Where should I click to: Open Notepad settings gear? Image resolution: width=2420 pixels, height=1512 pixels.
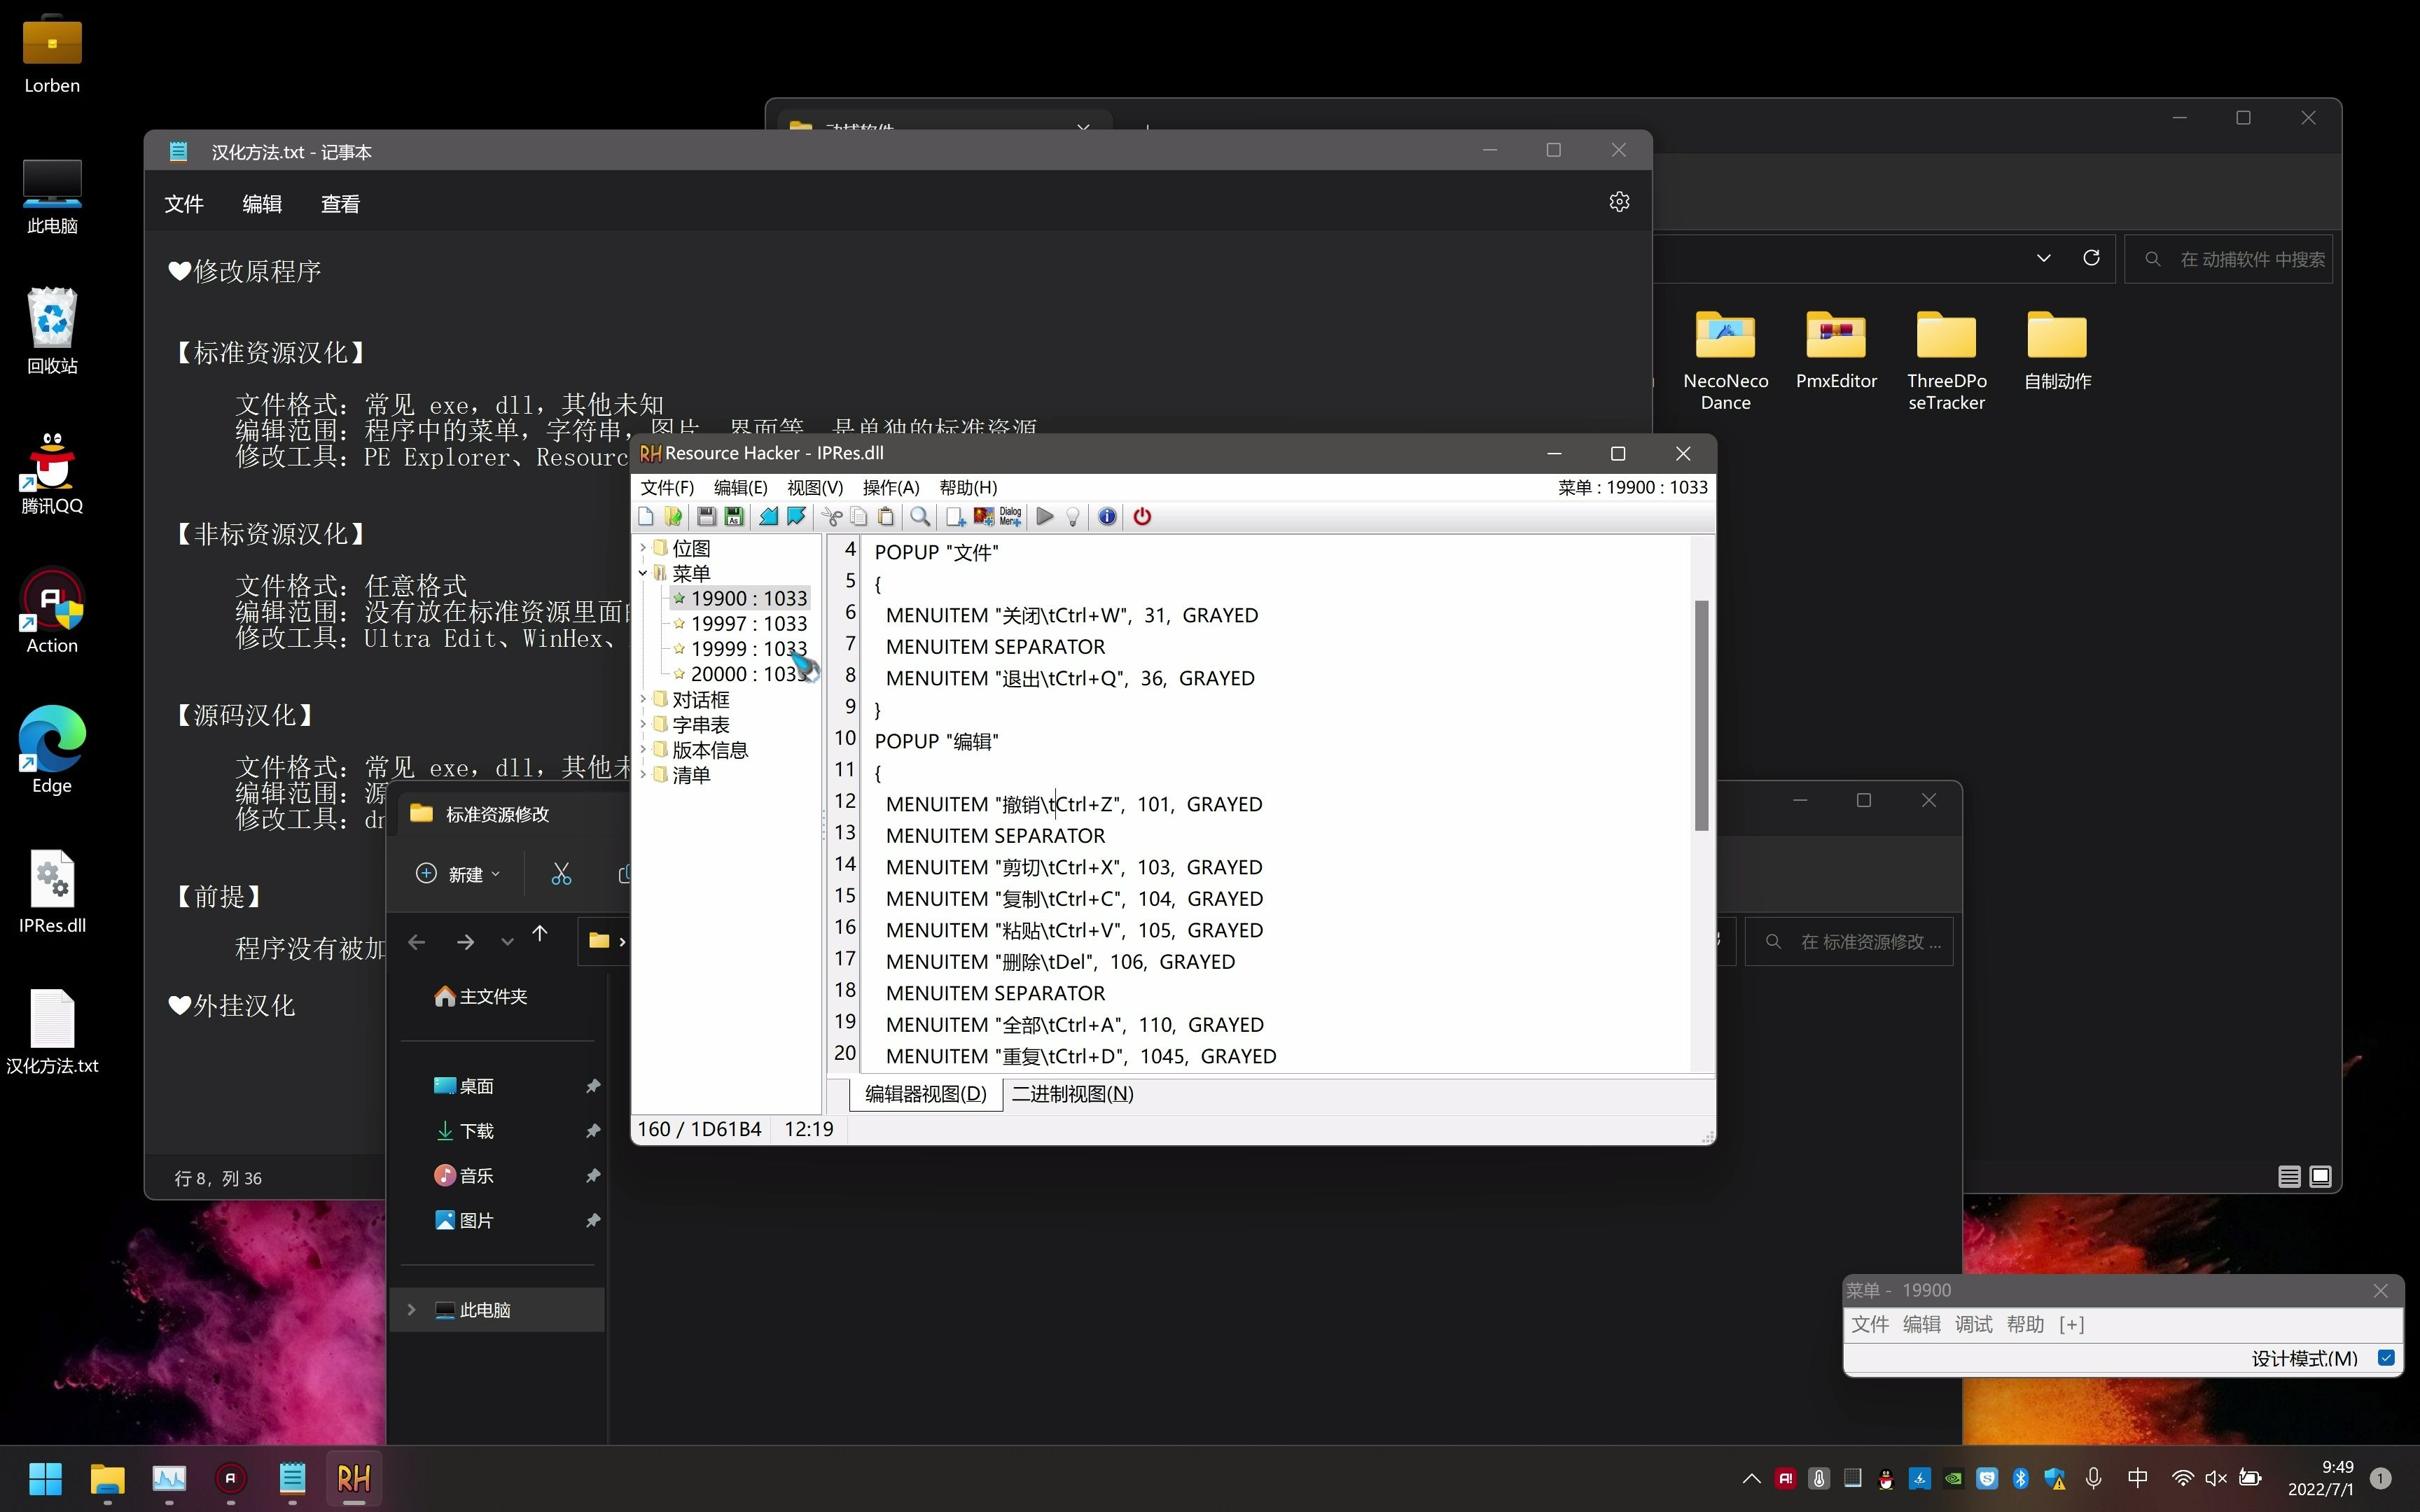click(x=1619, y=202)
